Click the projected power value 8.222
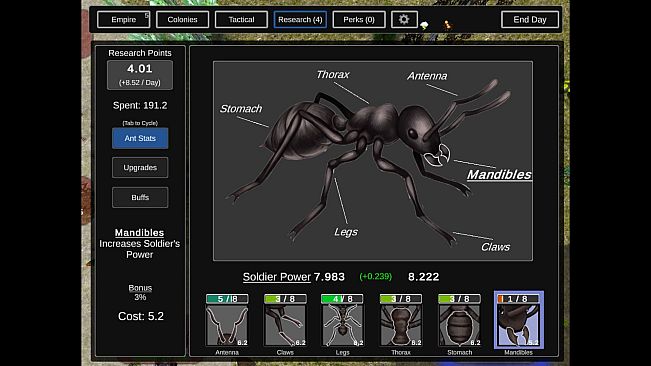 point(423,277)
